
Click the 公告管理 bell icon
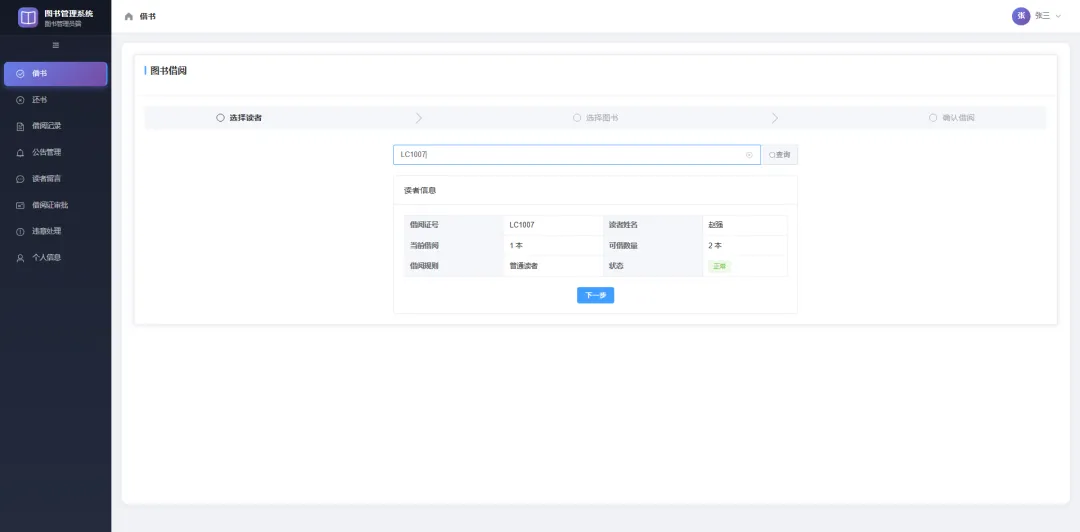click(x=20, y=152)
